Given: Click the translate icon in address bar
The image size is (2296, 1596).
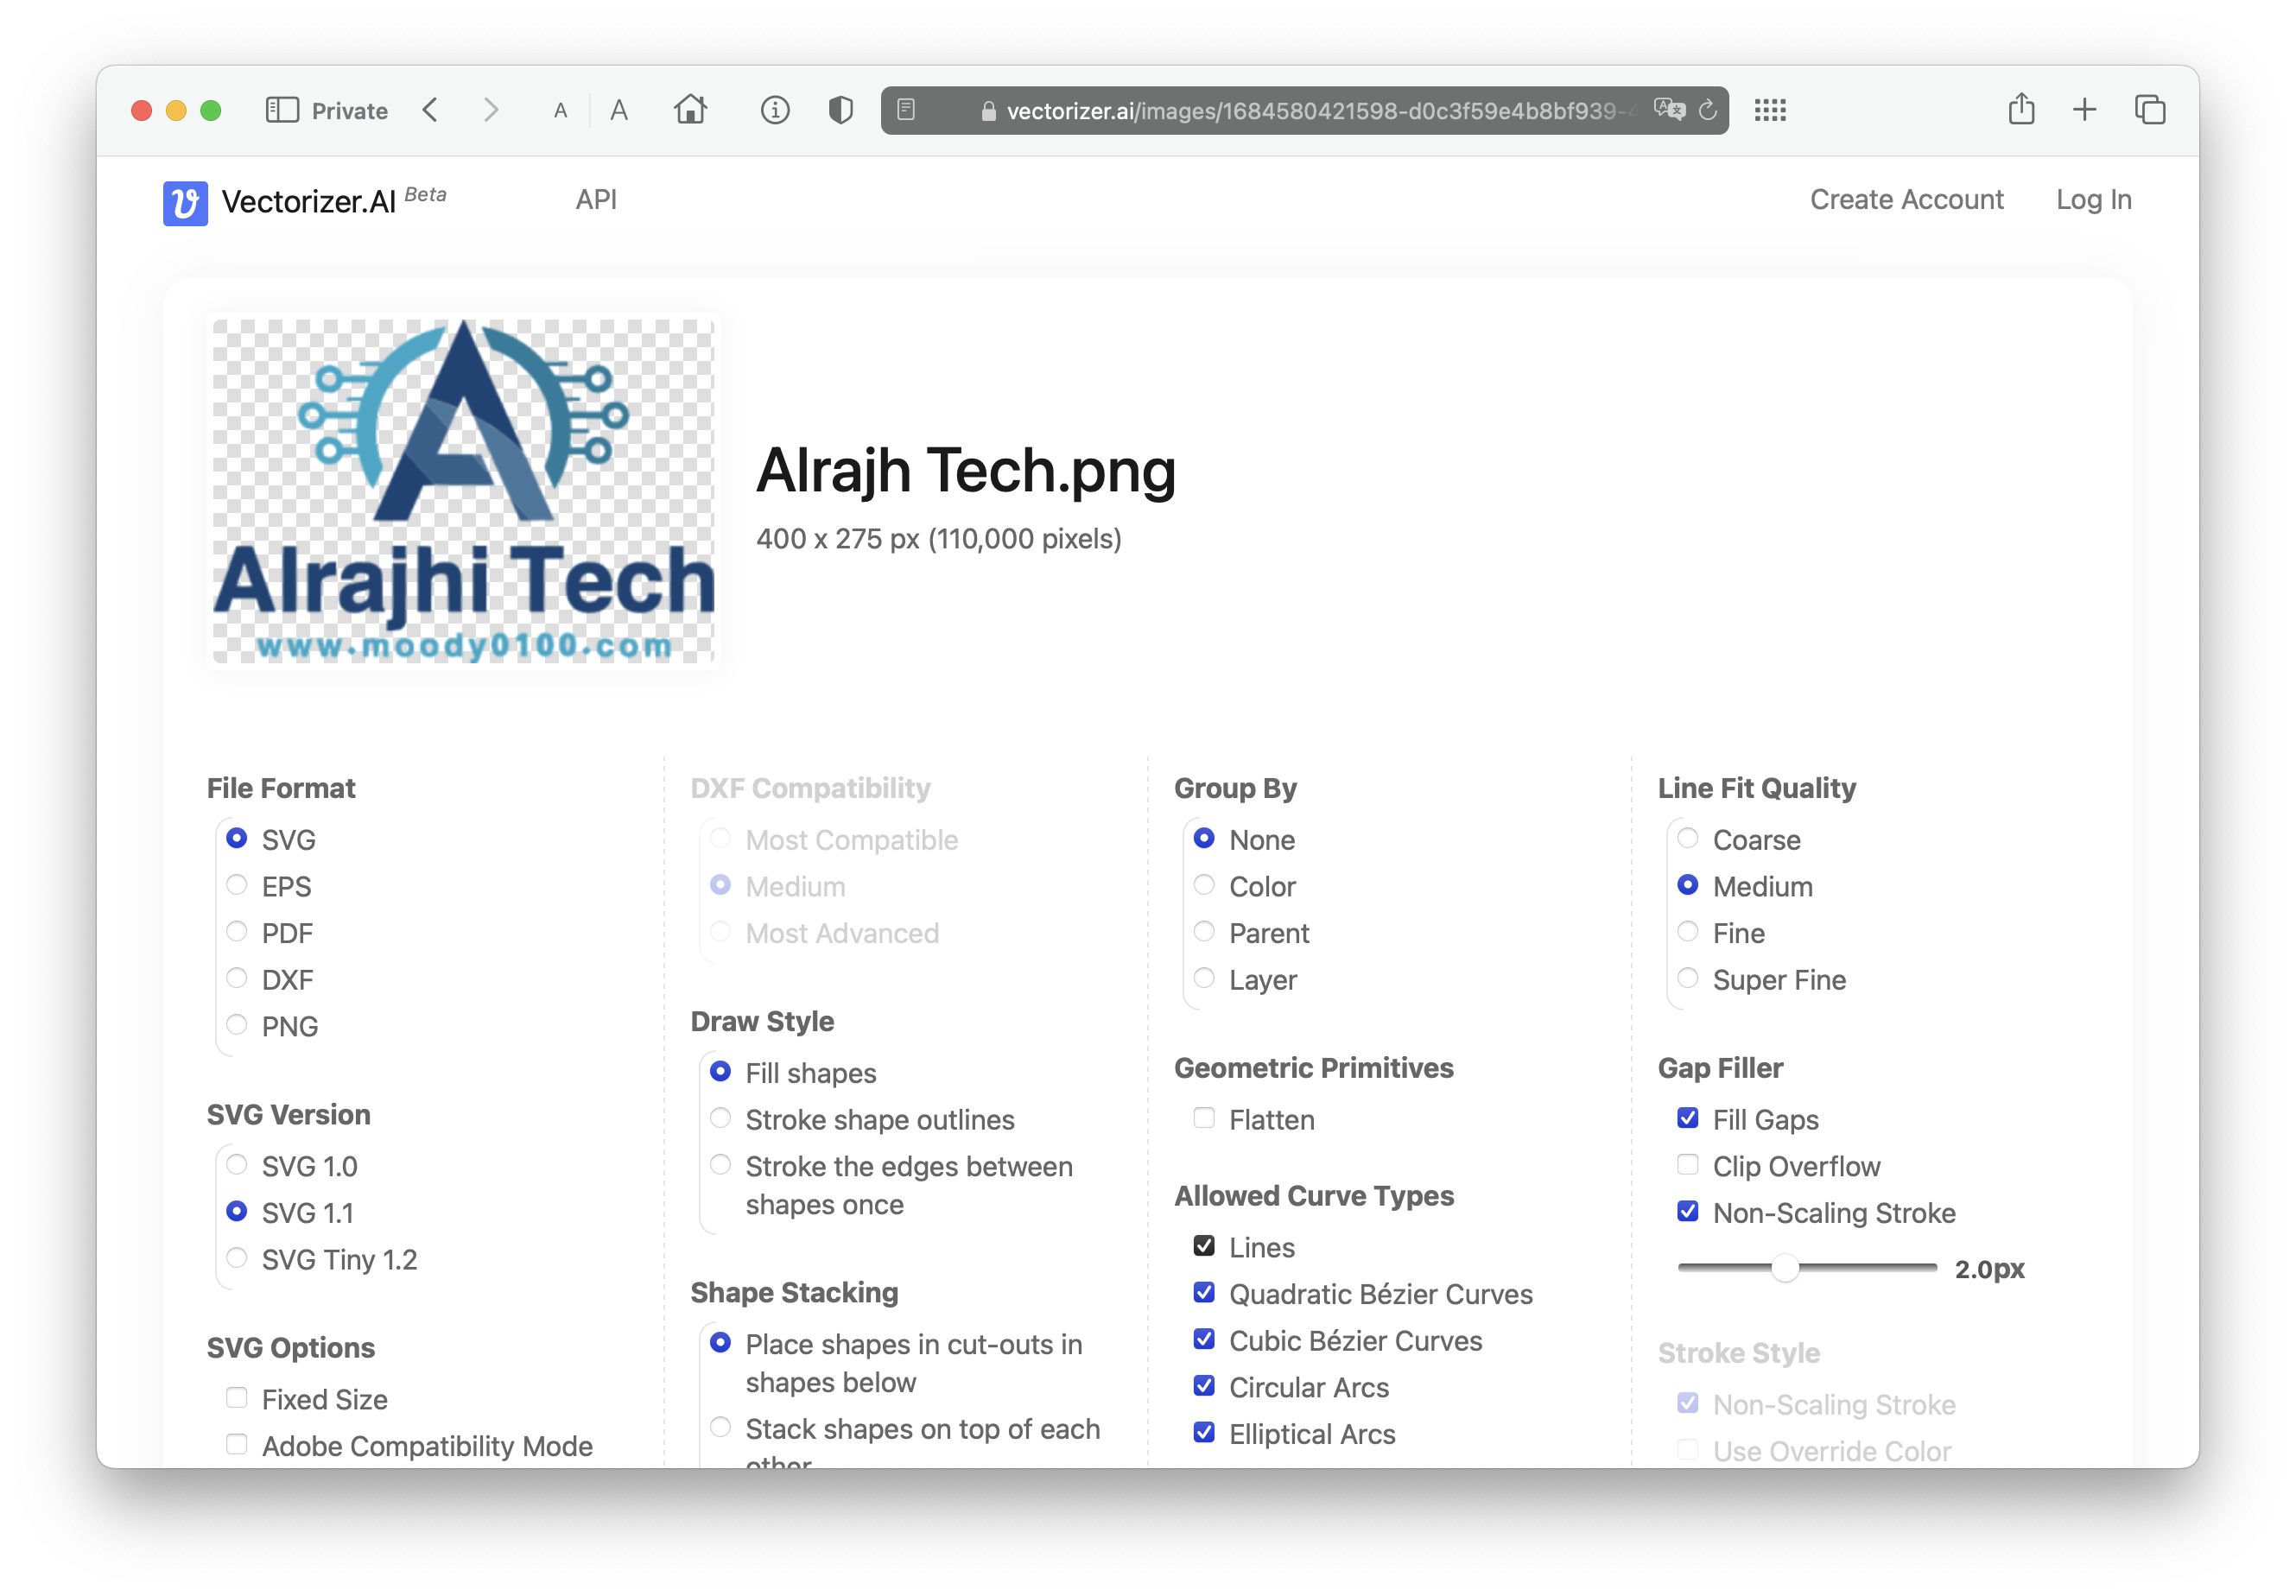Looking at the screenshot, I should coord(1668,109).
